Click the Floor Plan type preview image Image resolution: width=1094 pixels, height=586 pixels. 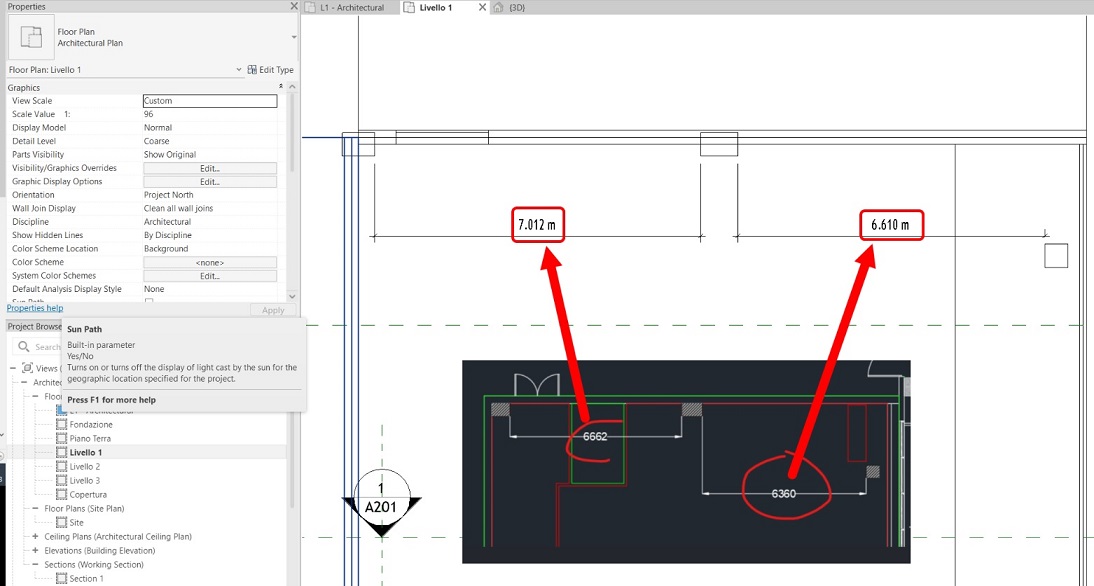click(x=31, y=37)
